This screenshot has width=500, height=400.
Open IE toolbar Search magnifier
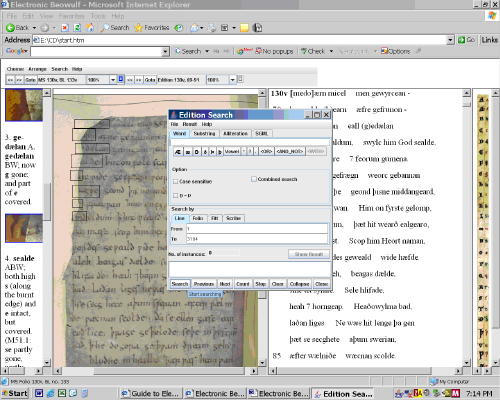114,28
